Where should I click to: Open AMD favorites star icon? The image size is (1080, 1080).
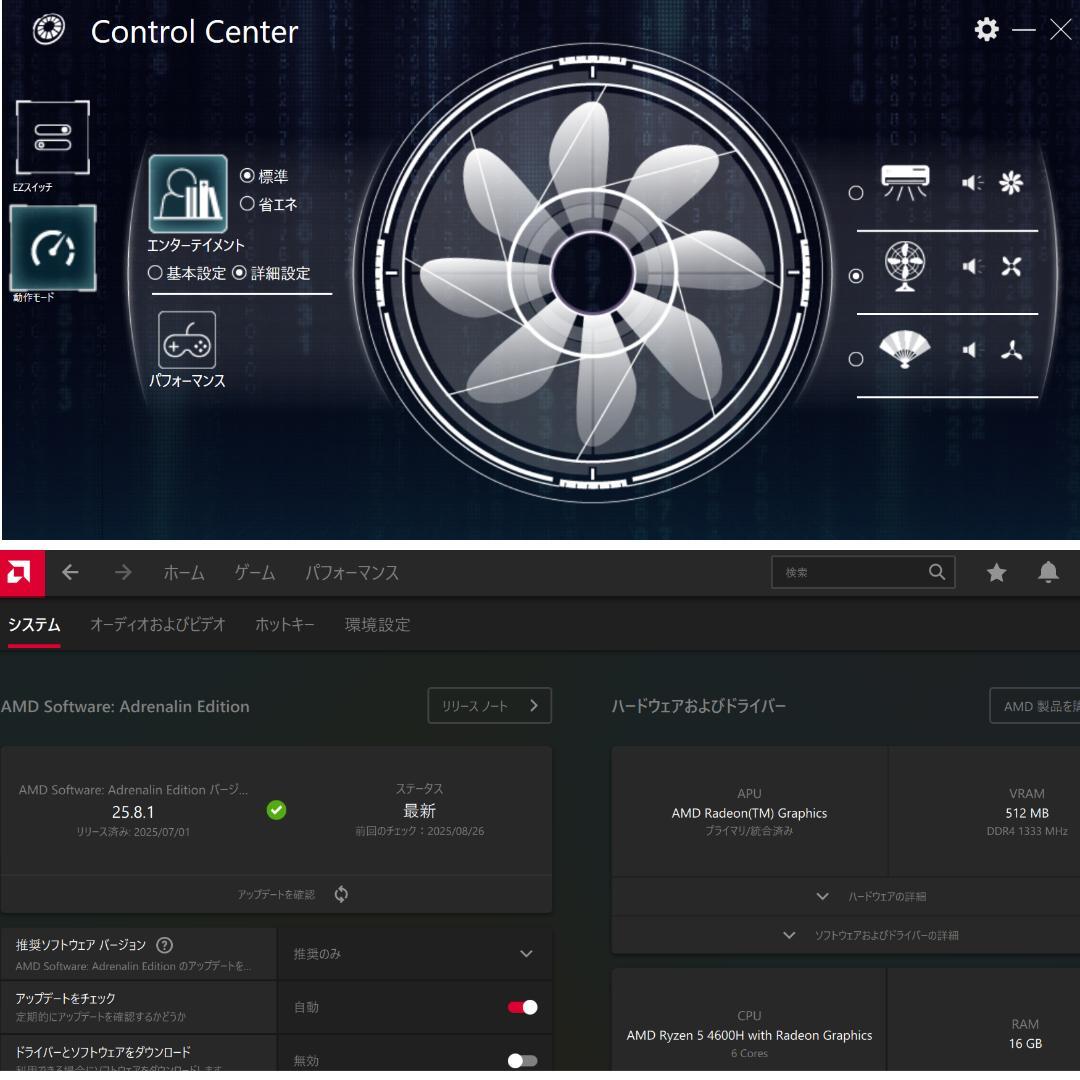coord(996,572)
